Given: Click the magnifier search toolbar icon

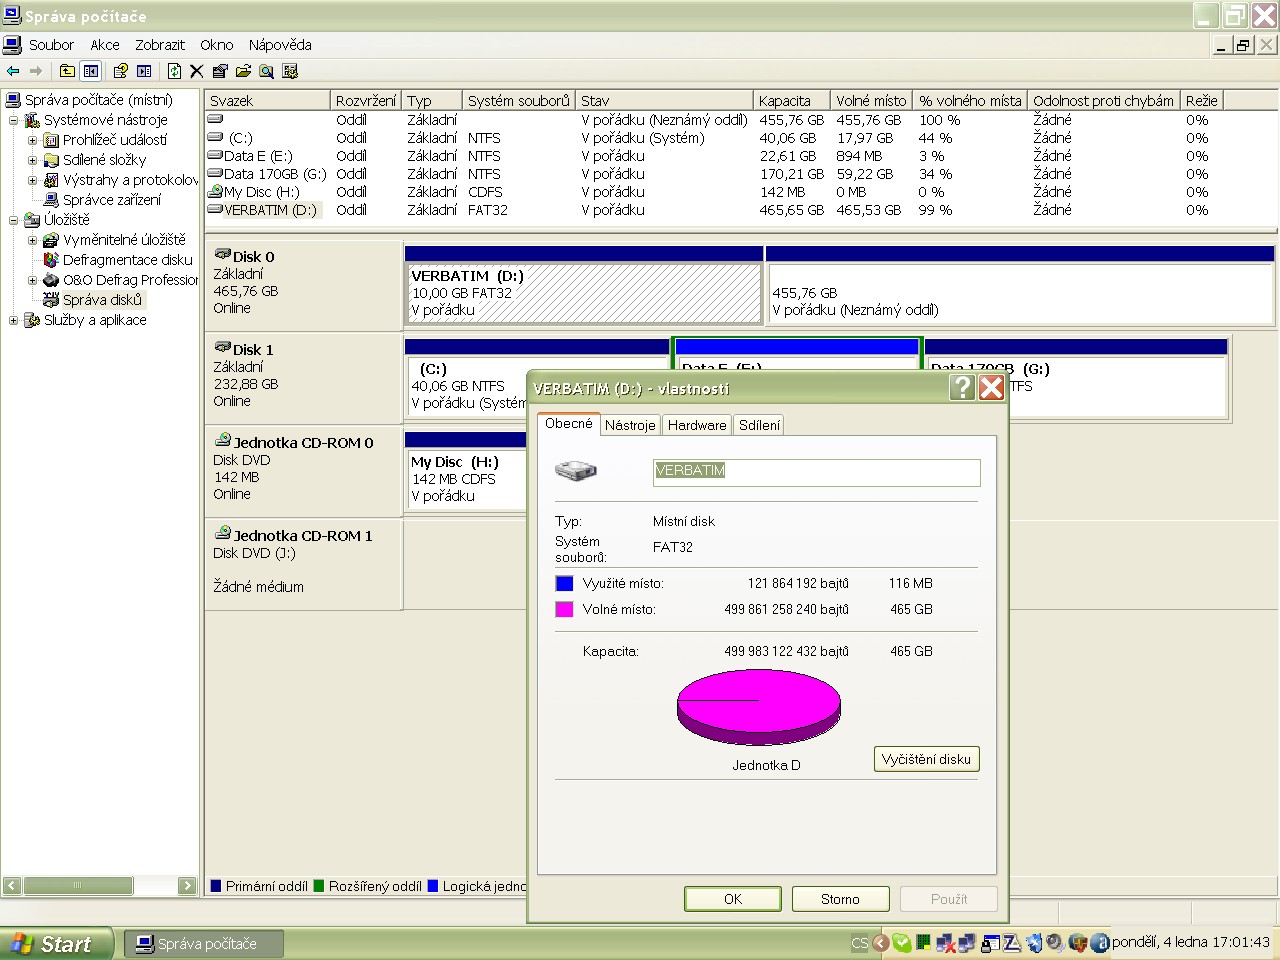Looking at the screenshot, I should 266,71.
